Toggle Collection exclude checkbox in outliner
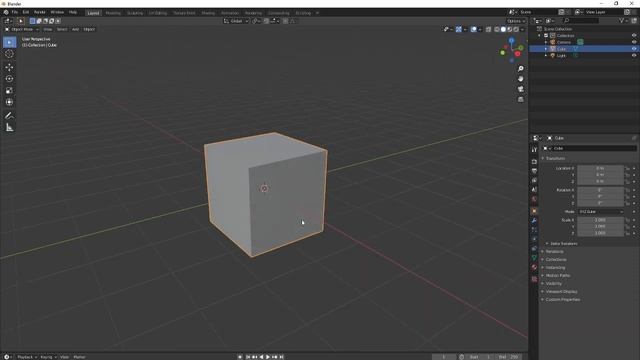This screenshot has width=640, height=360. (x=546, y=36)
